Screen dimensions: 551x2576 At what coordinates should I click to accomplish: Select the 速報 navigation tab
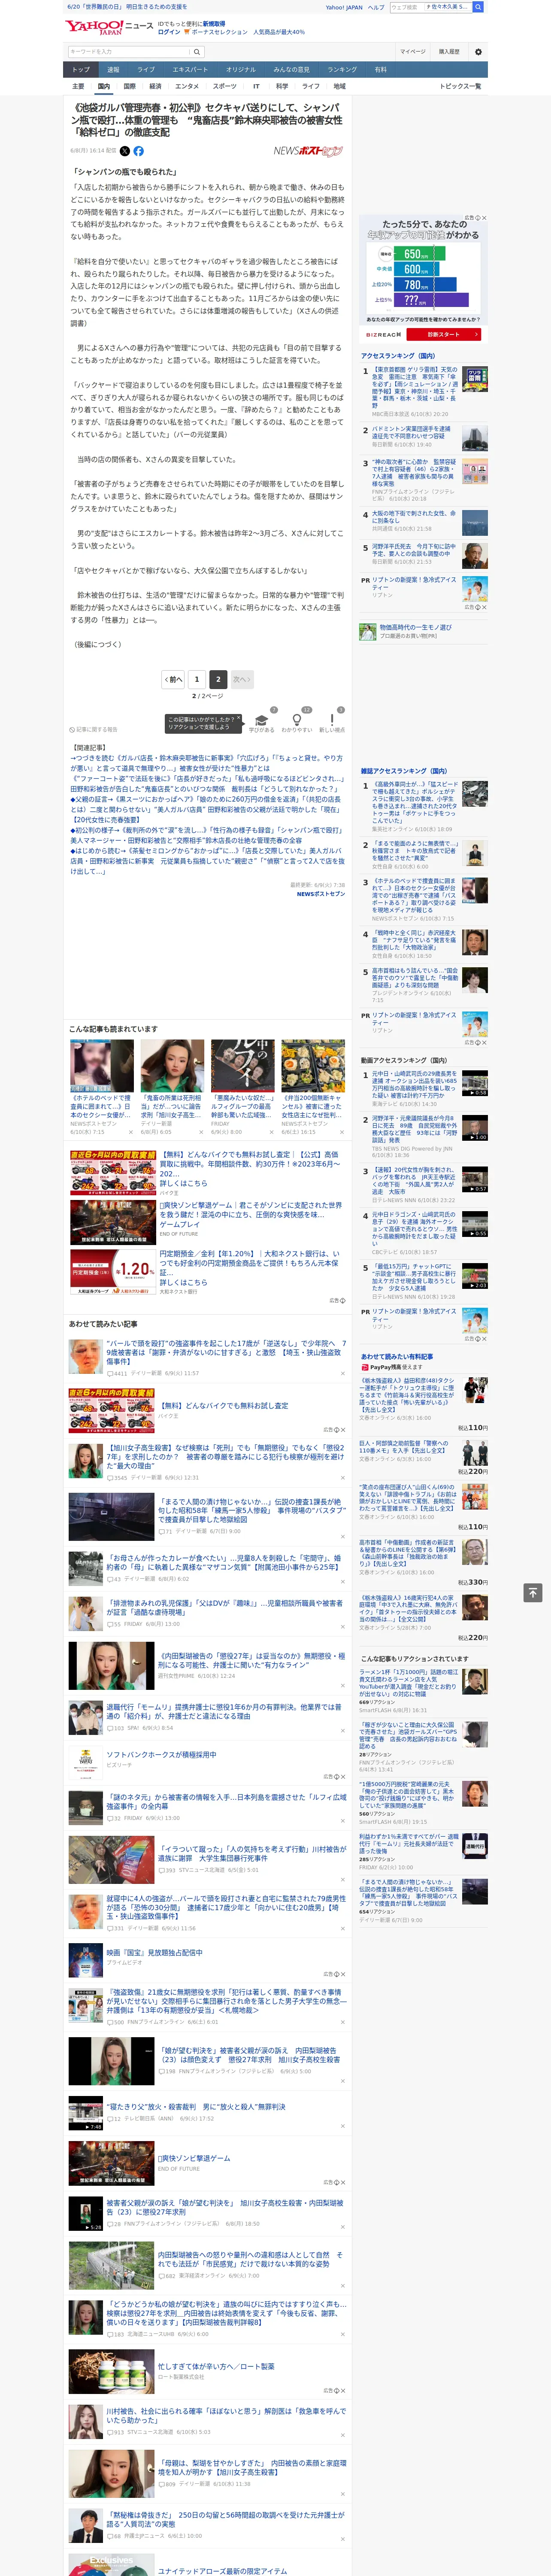click(x=113, y=70)
